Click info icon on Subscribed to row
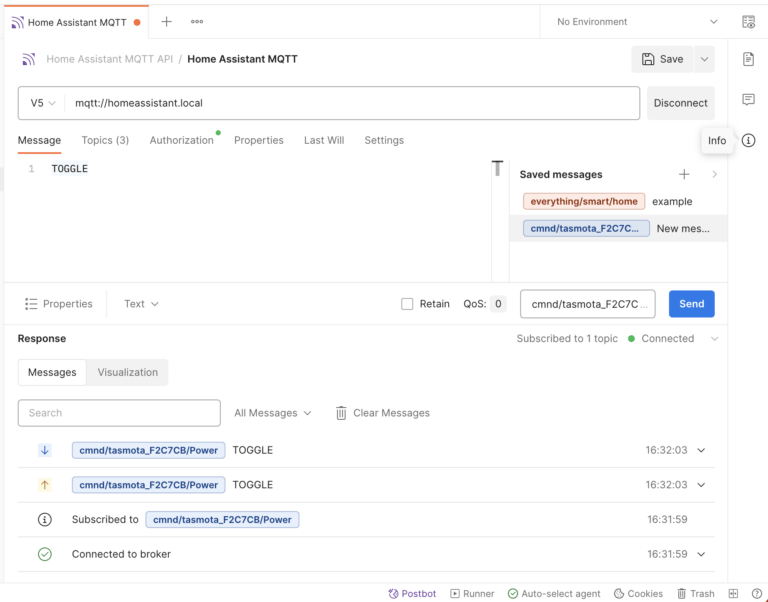This screenshot has width=768, height=602. [45, 520]
